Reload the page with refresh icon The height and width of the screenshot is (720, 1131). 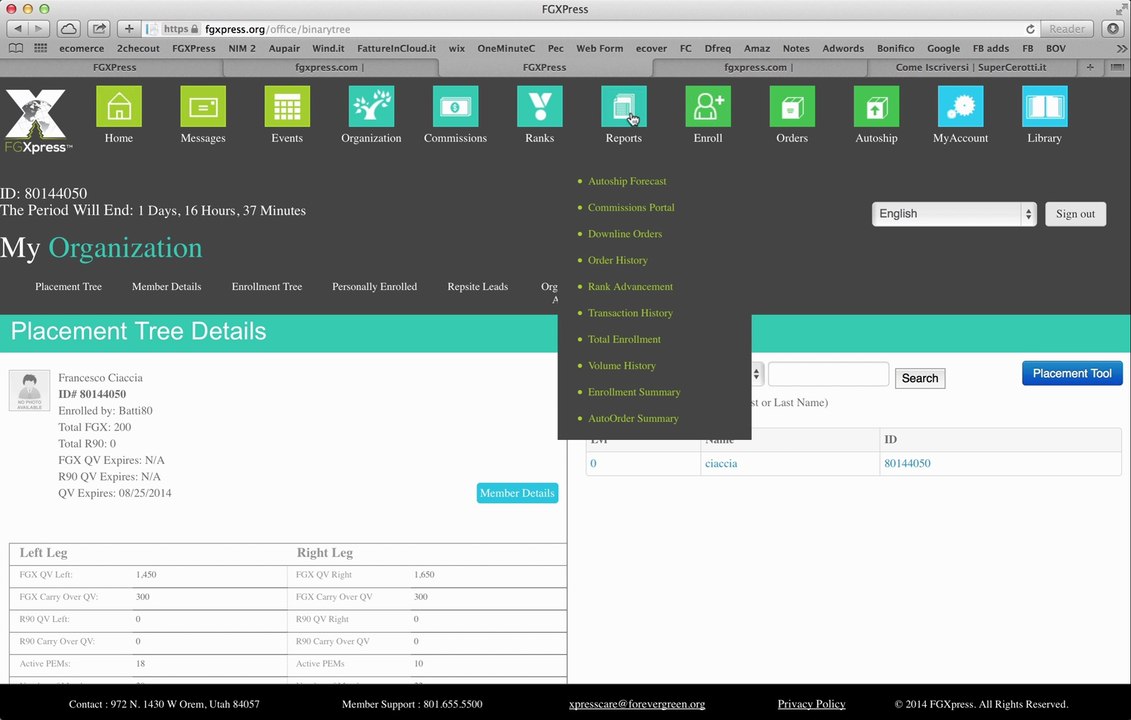pyautogui.click(x=1030, y=29)
